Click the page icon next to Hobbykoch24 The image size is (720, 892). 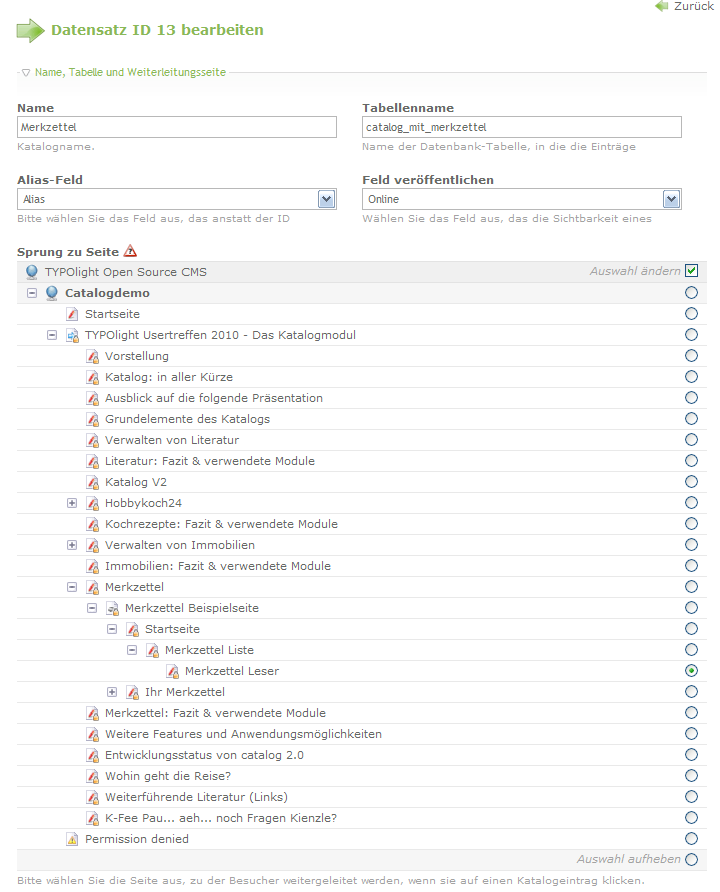point(92,503)
